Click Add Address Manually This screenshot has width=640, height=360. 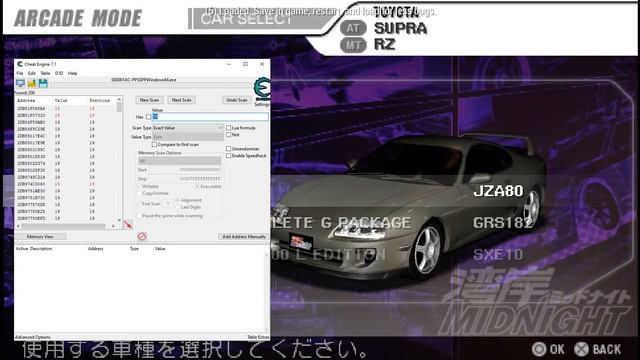tap(244, 237)
